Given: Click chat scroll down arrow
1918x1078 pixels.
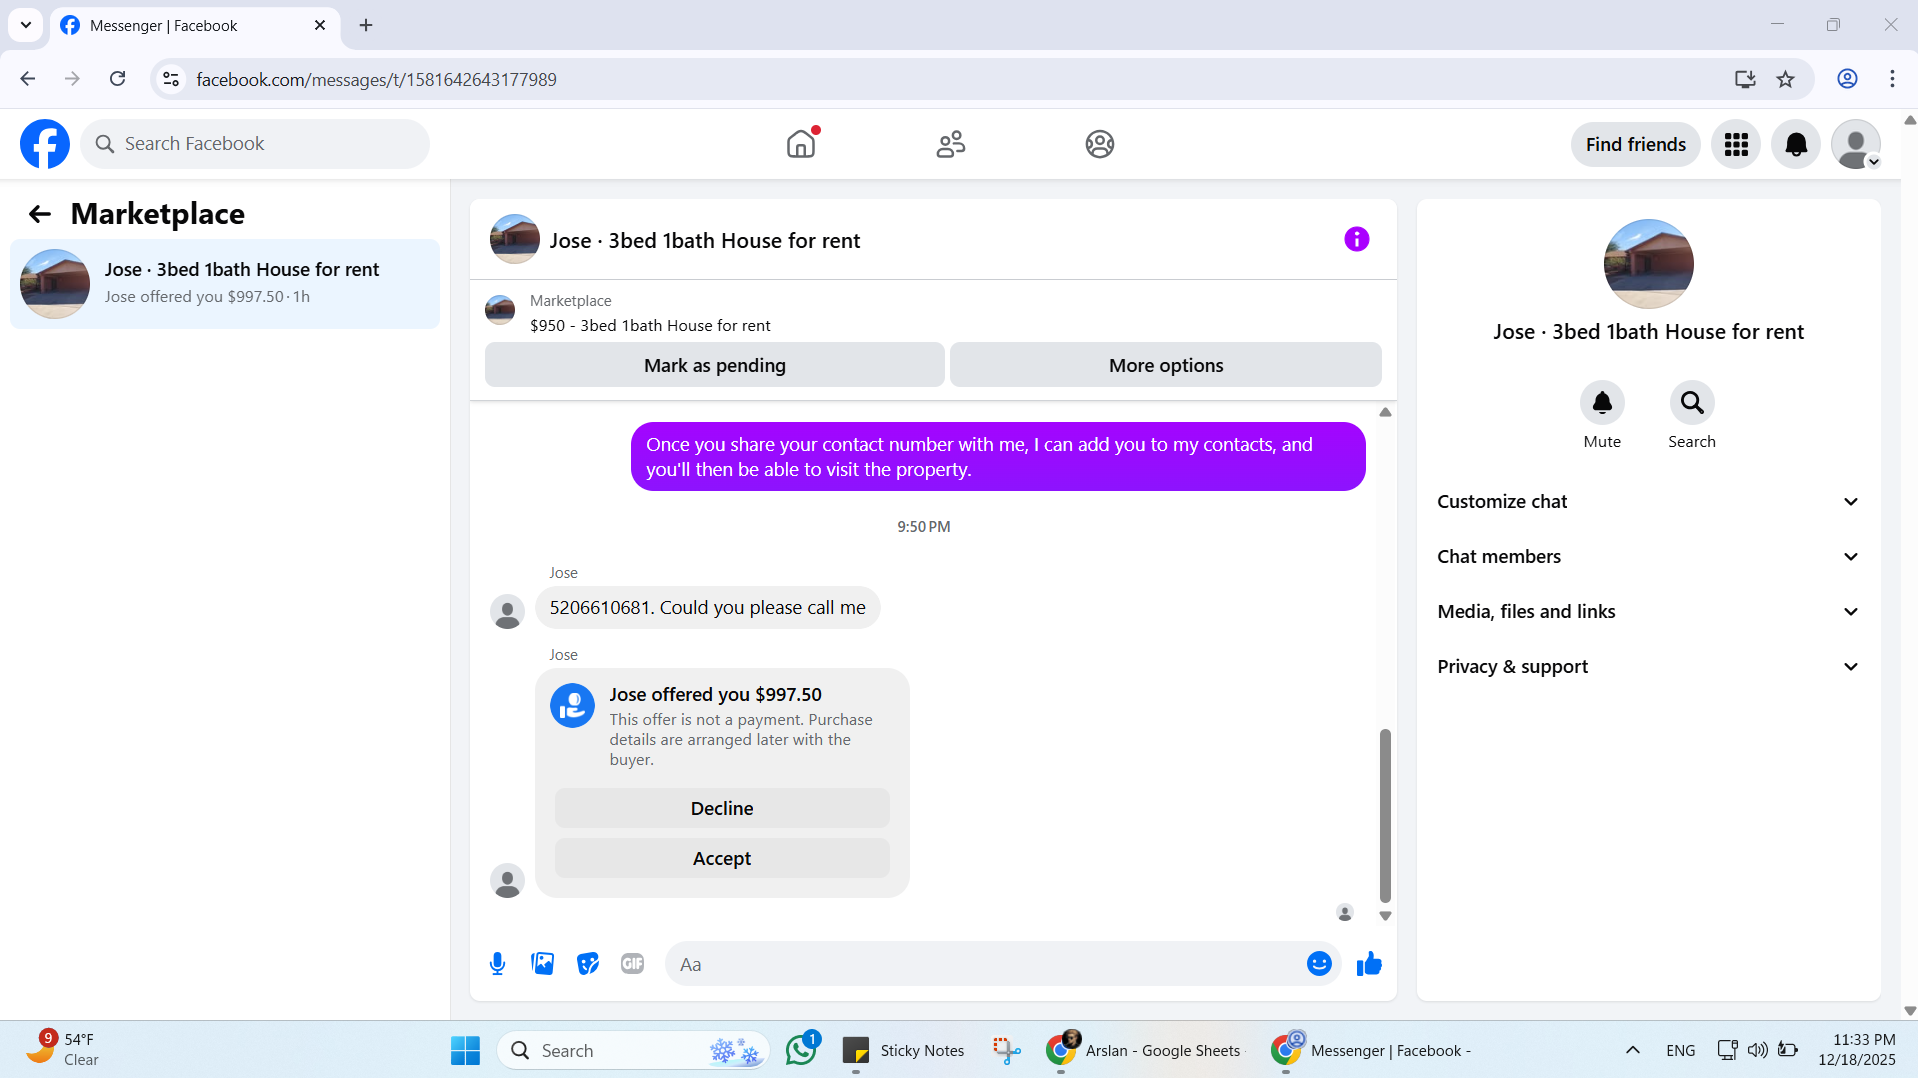Looking at the screenshot, I should pyautogui.click(x=1385, y=915).
